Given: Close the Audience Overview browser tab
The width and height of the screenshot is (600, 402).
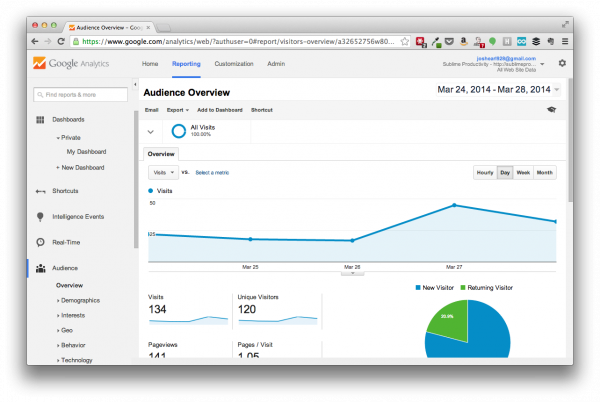Looking at the screenshot, I should click(148, 28).
